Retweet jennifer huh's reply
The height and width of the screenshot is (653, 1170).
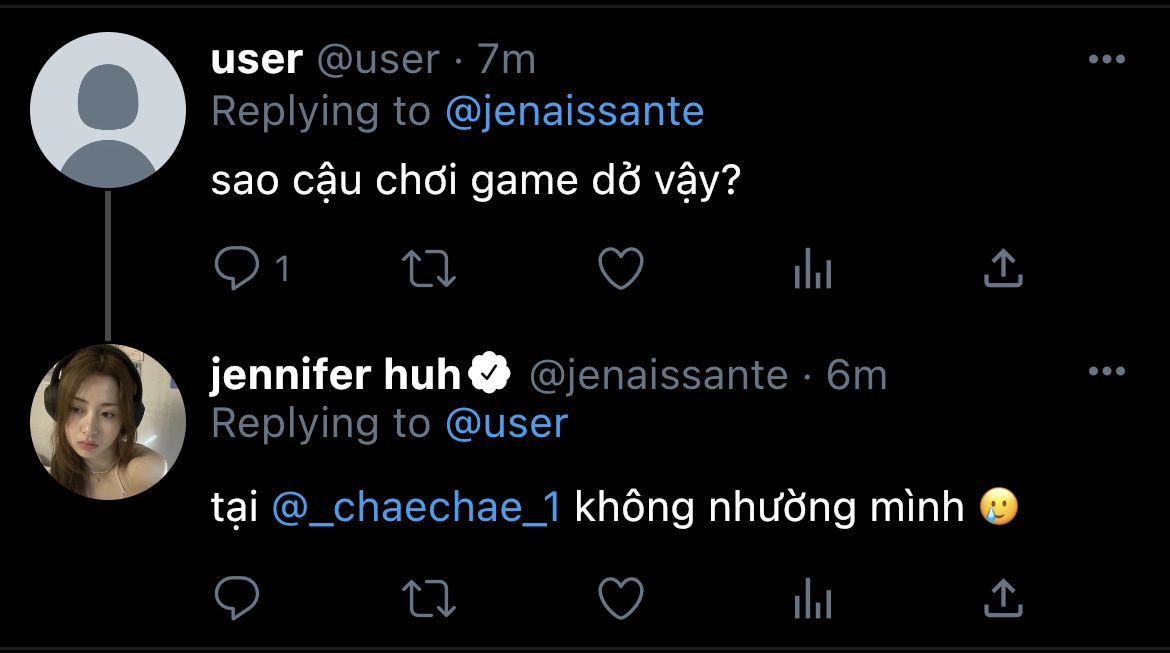pyautogui.click(x=428, y=599)
